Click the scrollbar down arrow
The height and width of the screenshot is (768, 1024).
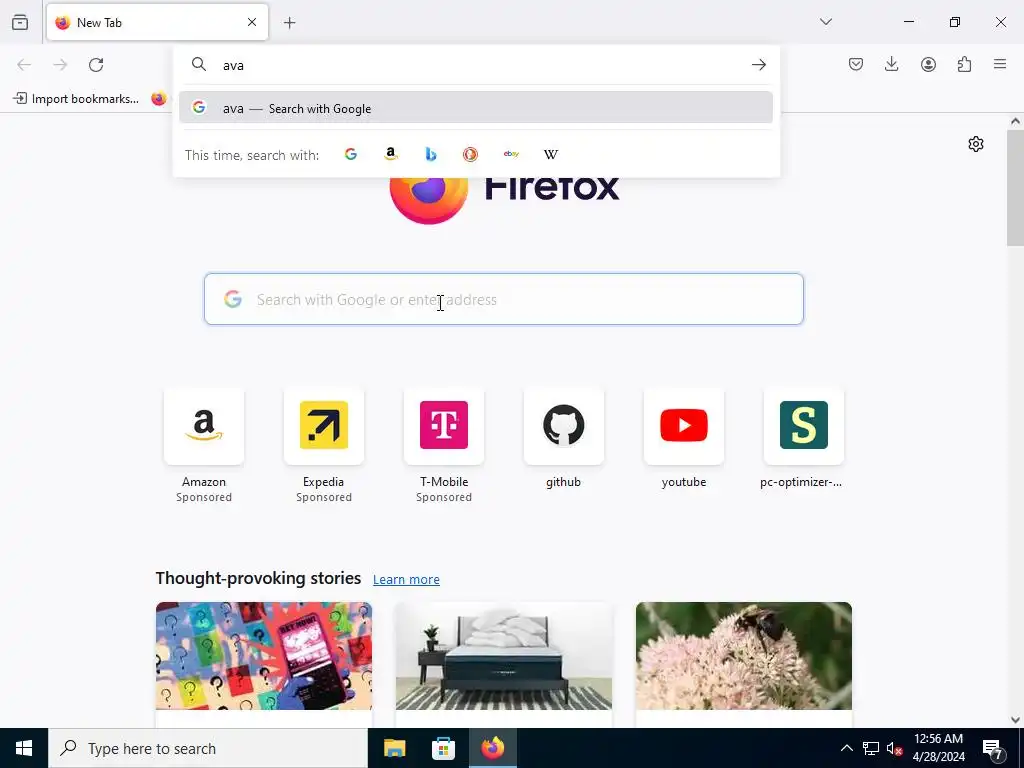pos(1015,720)
